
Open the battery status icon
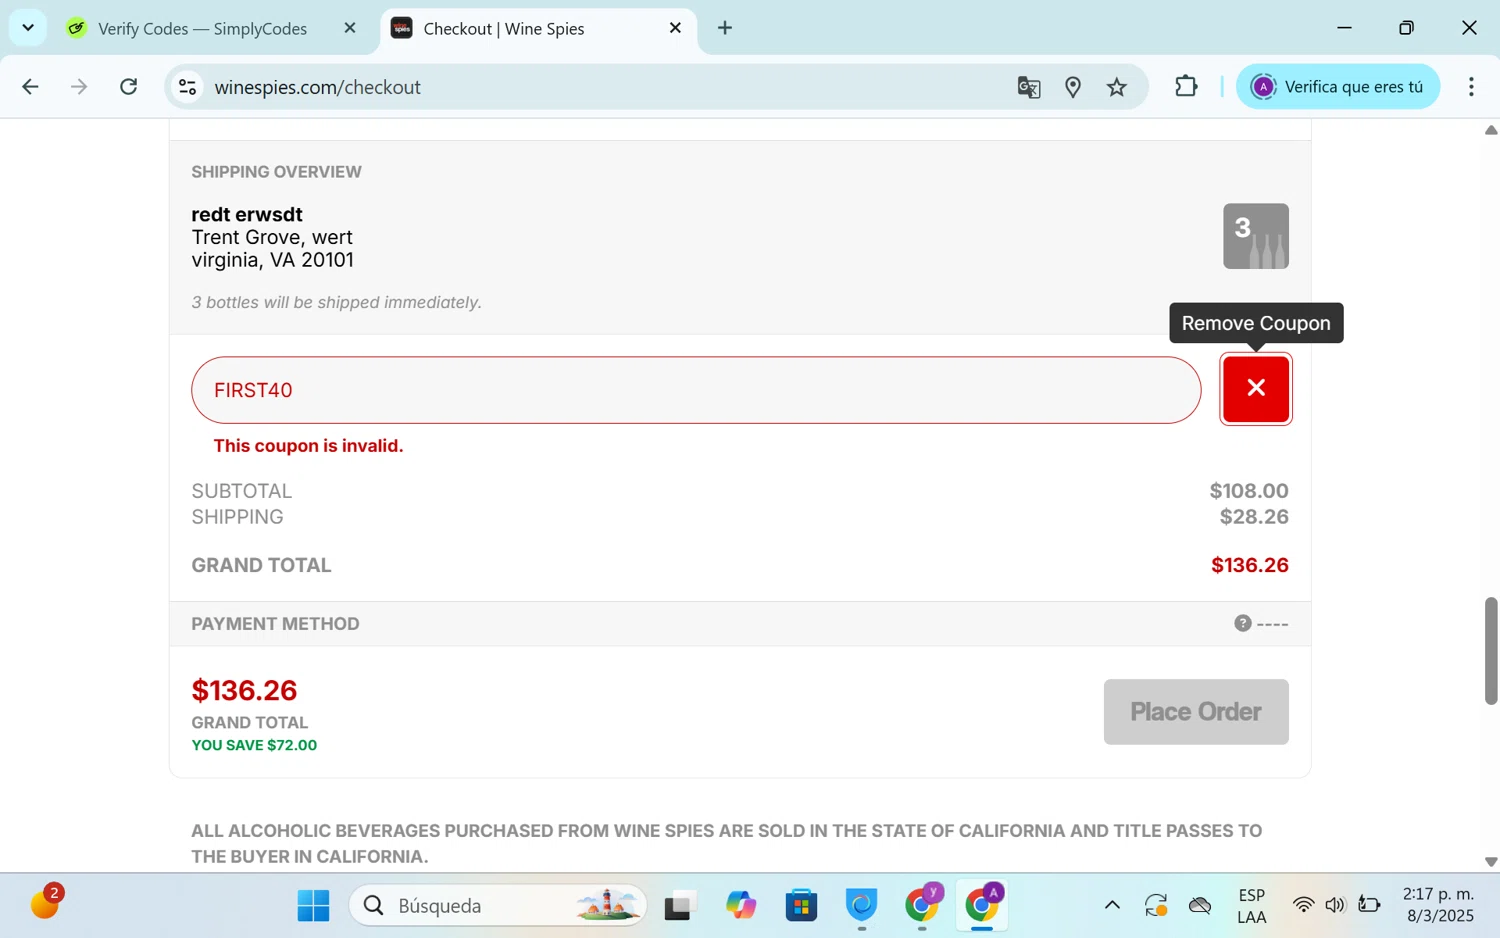[x=1369, y=906]
